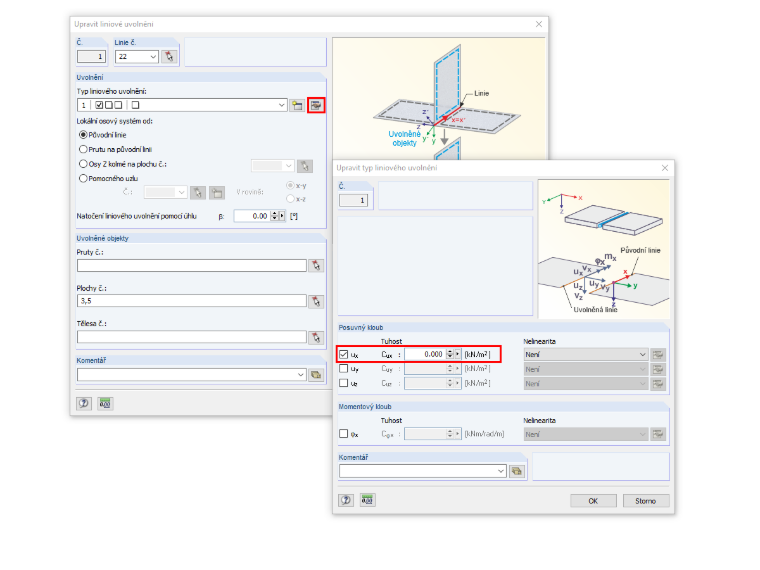Screen dimensions: 760x570
Task: Close Upravit typ liniového uvolnění dialog
Action: (665, 168)
